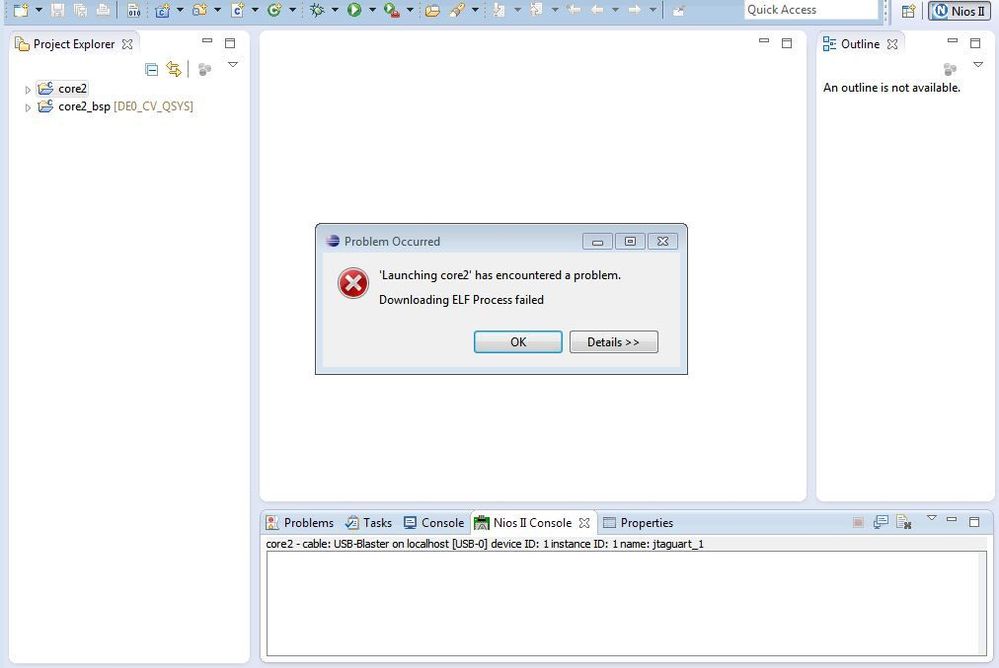Switch to the Properties tab
Screen dimensions: 999x668
(638, 523)
